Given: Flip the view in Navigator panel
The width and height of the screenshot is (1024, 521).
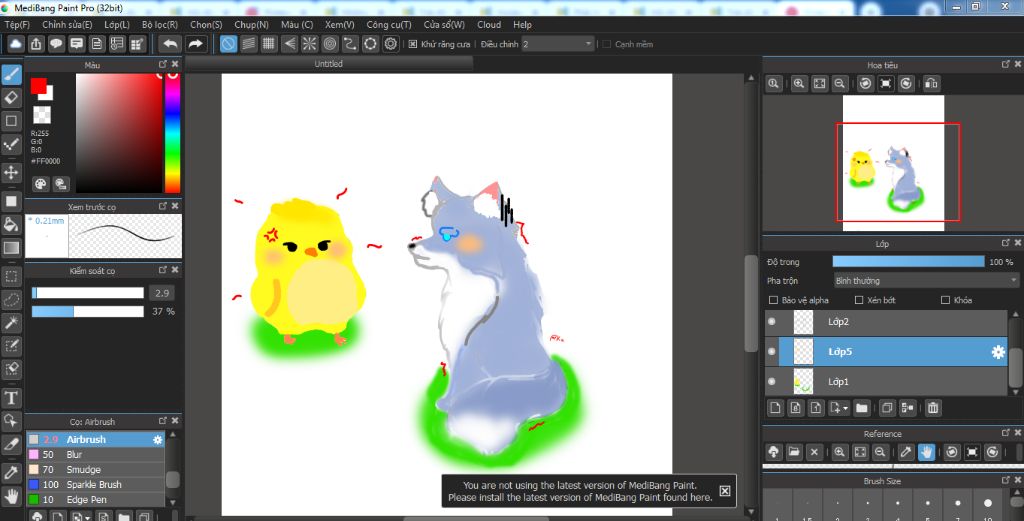Looking at the screenshot, I should [x=931, y=84].
